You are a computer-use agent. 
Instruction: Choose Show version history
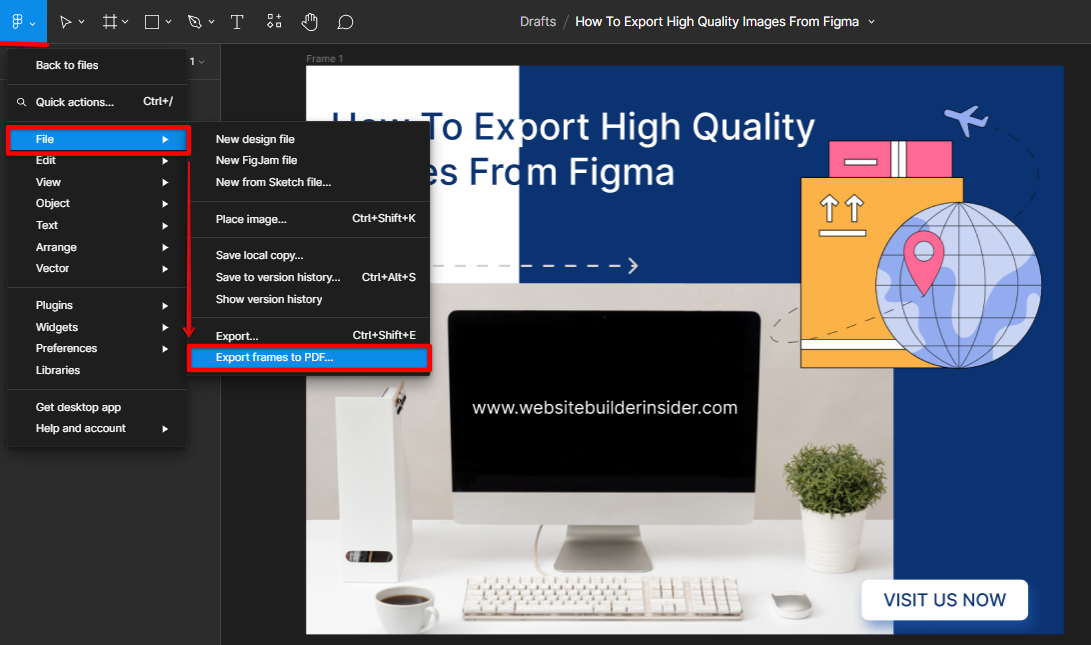point(310,299)
